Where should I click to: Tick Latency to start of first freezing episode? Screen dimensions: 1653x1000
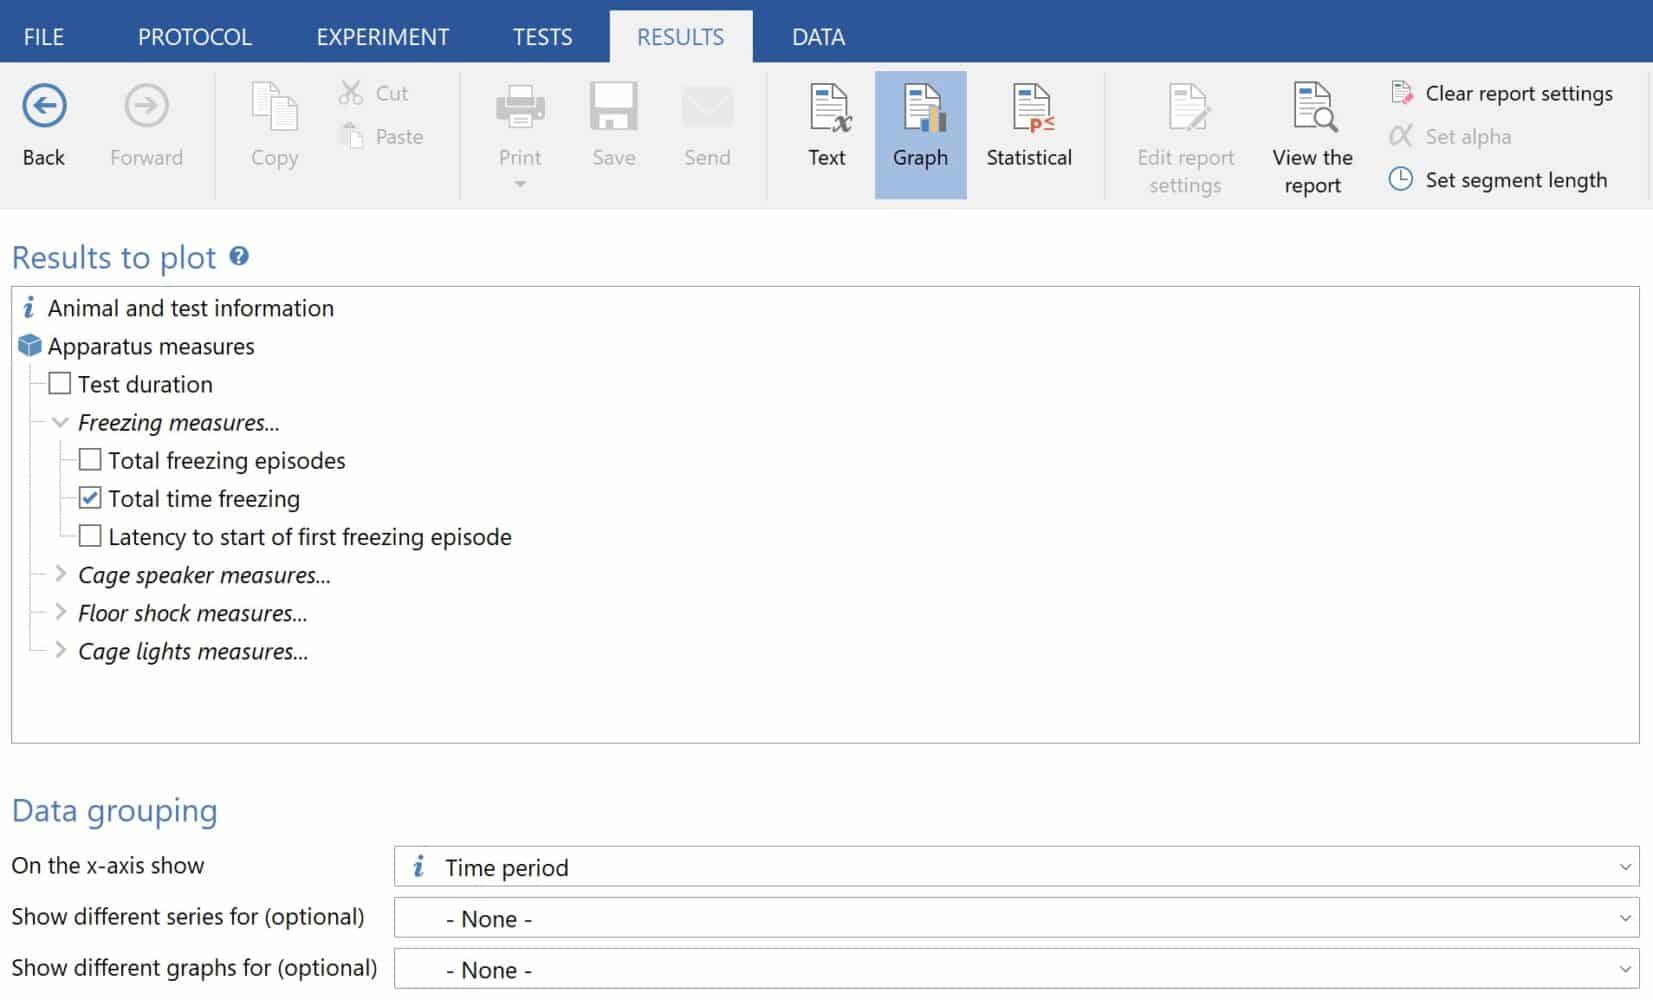point(90,536)
